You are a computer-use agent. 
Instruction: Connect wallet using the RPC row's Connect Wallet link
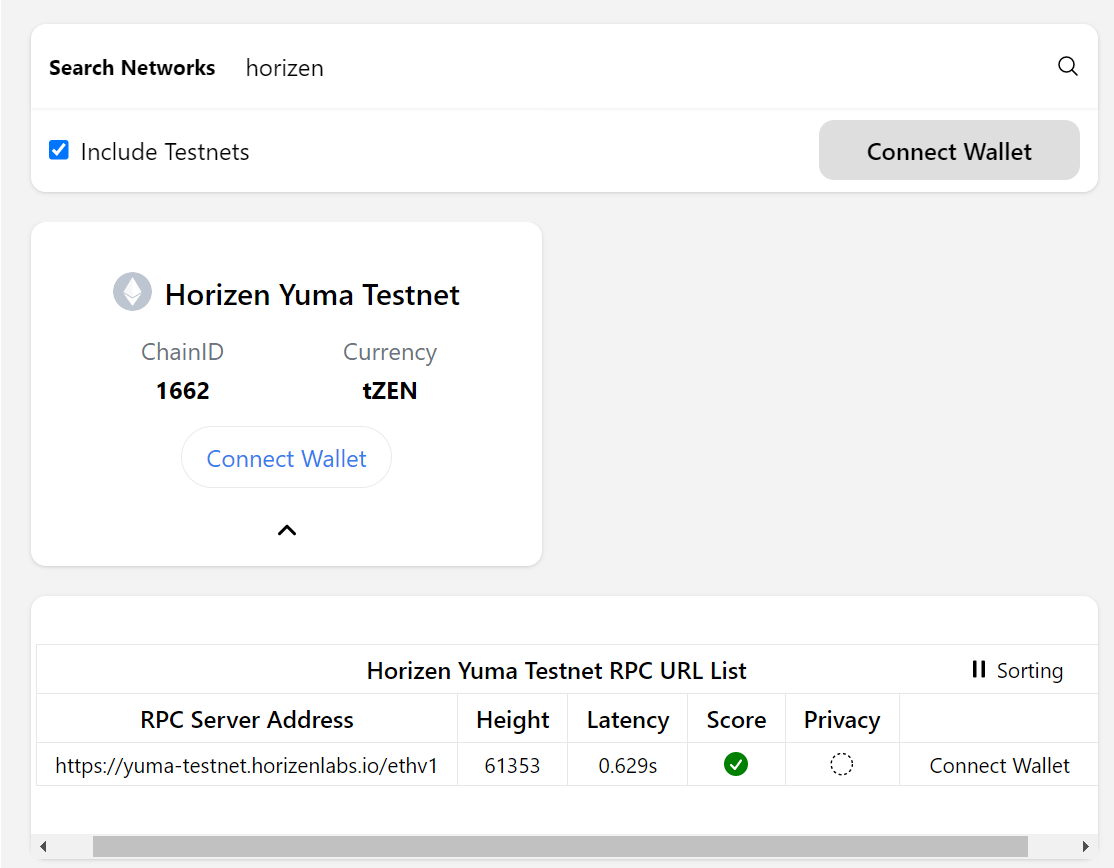(999, 764)
